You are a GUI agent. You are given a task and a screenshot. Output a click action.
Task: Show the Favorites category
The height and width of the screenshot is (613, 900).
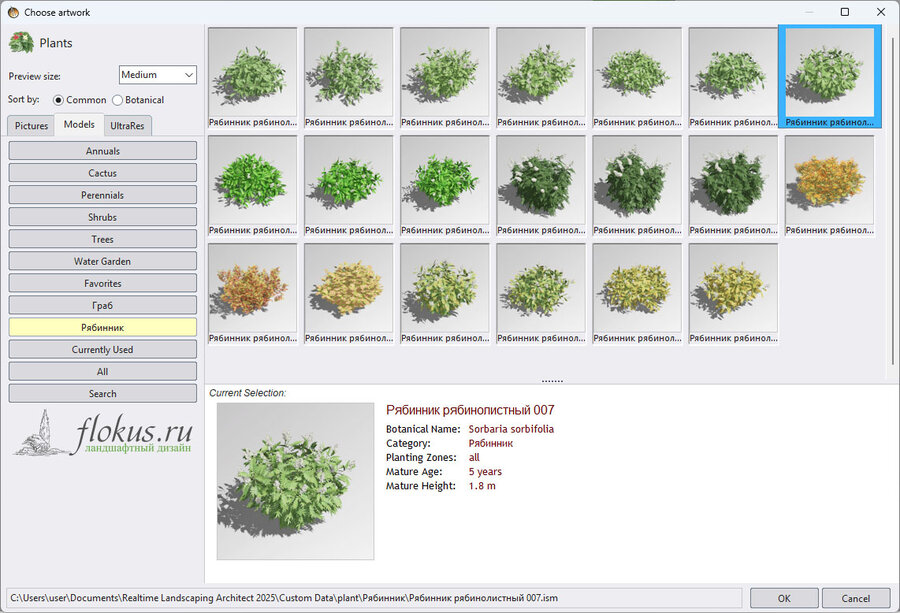pyautogui.click(x=103, y=283)
